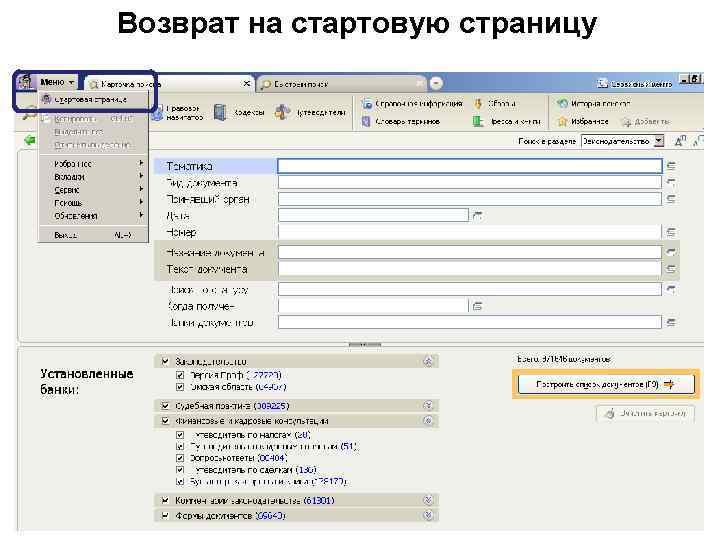Open the Кодексы section icon
The width and height of the screenshot is (720, 540).
point(221,112)
